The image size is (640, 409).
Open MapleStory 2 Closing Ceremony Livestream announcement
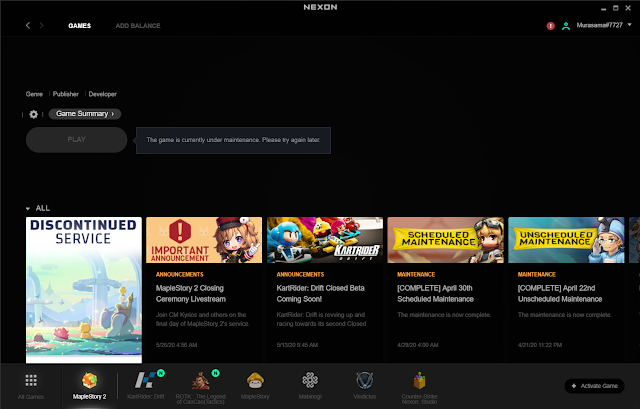pos(204,290)
